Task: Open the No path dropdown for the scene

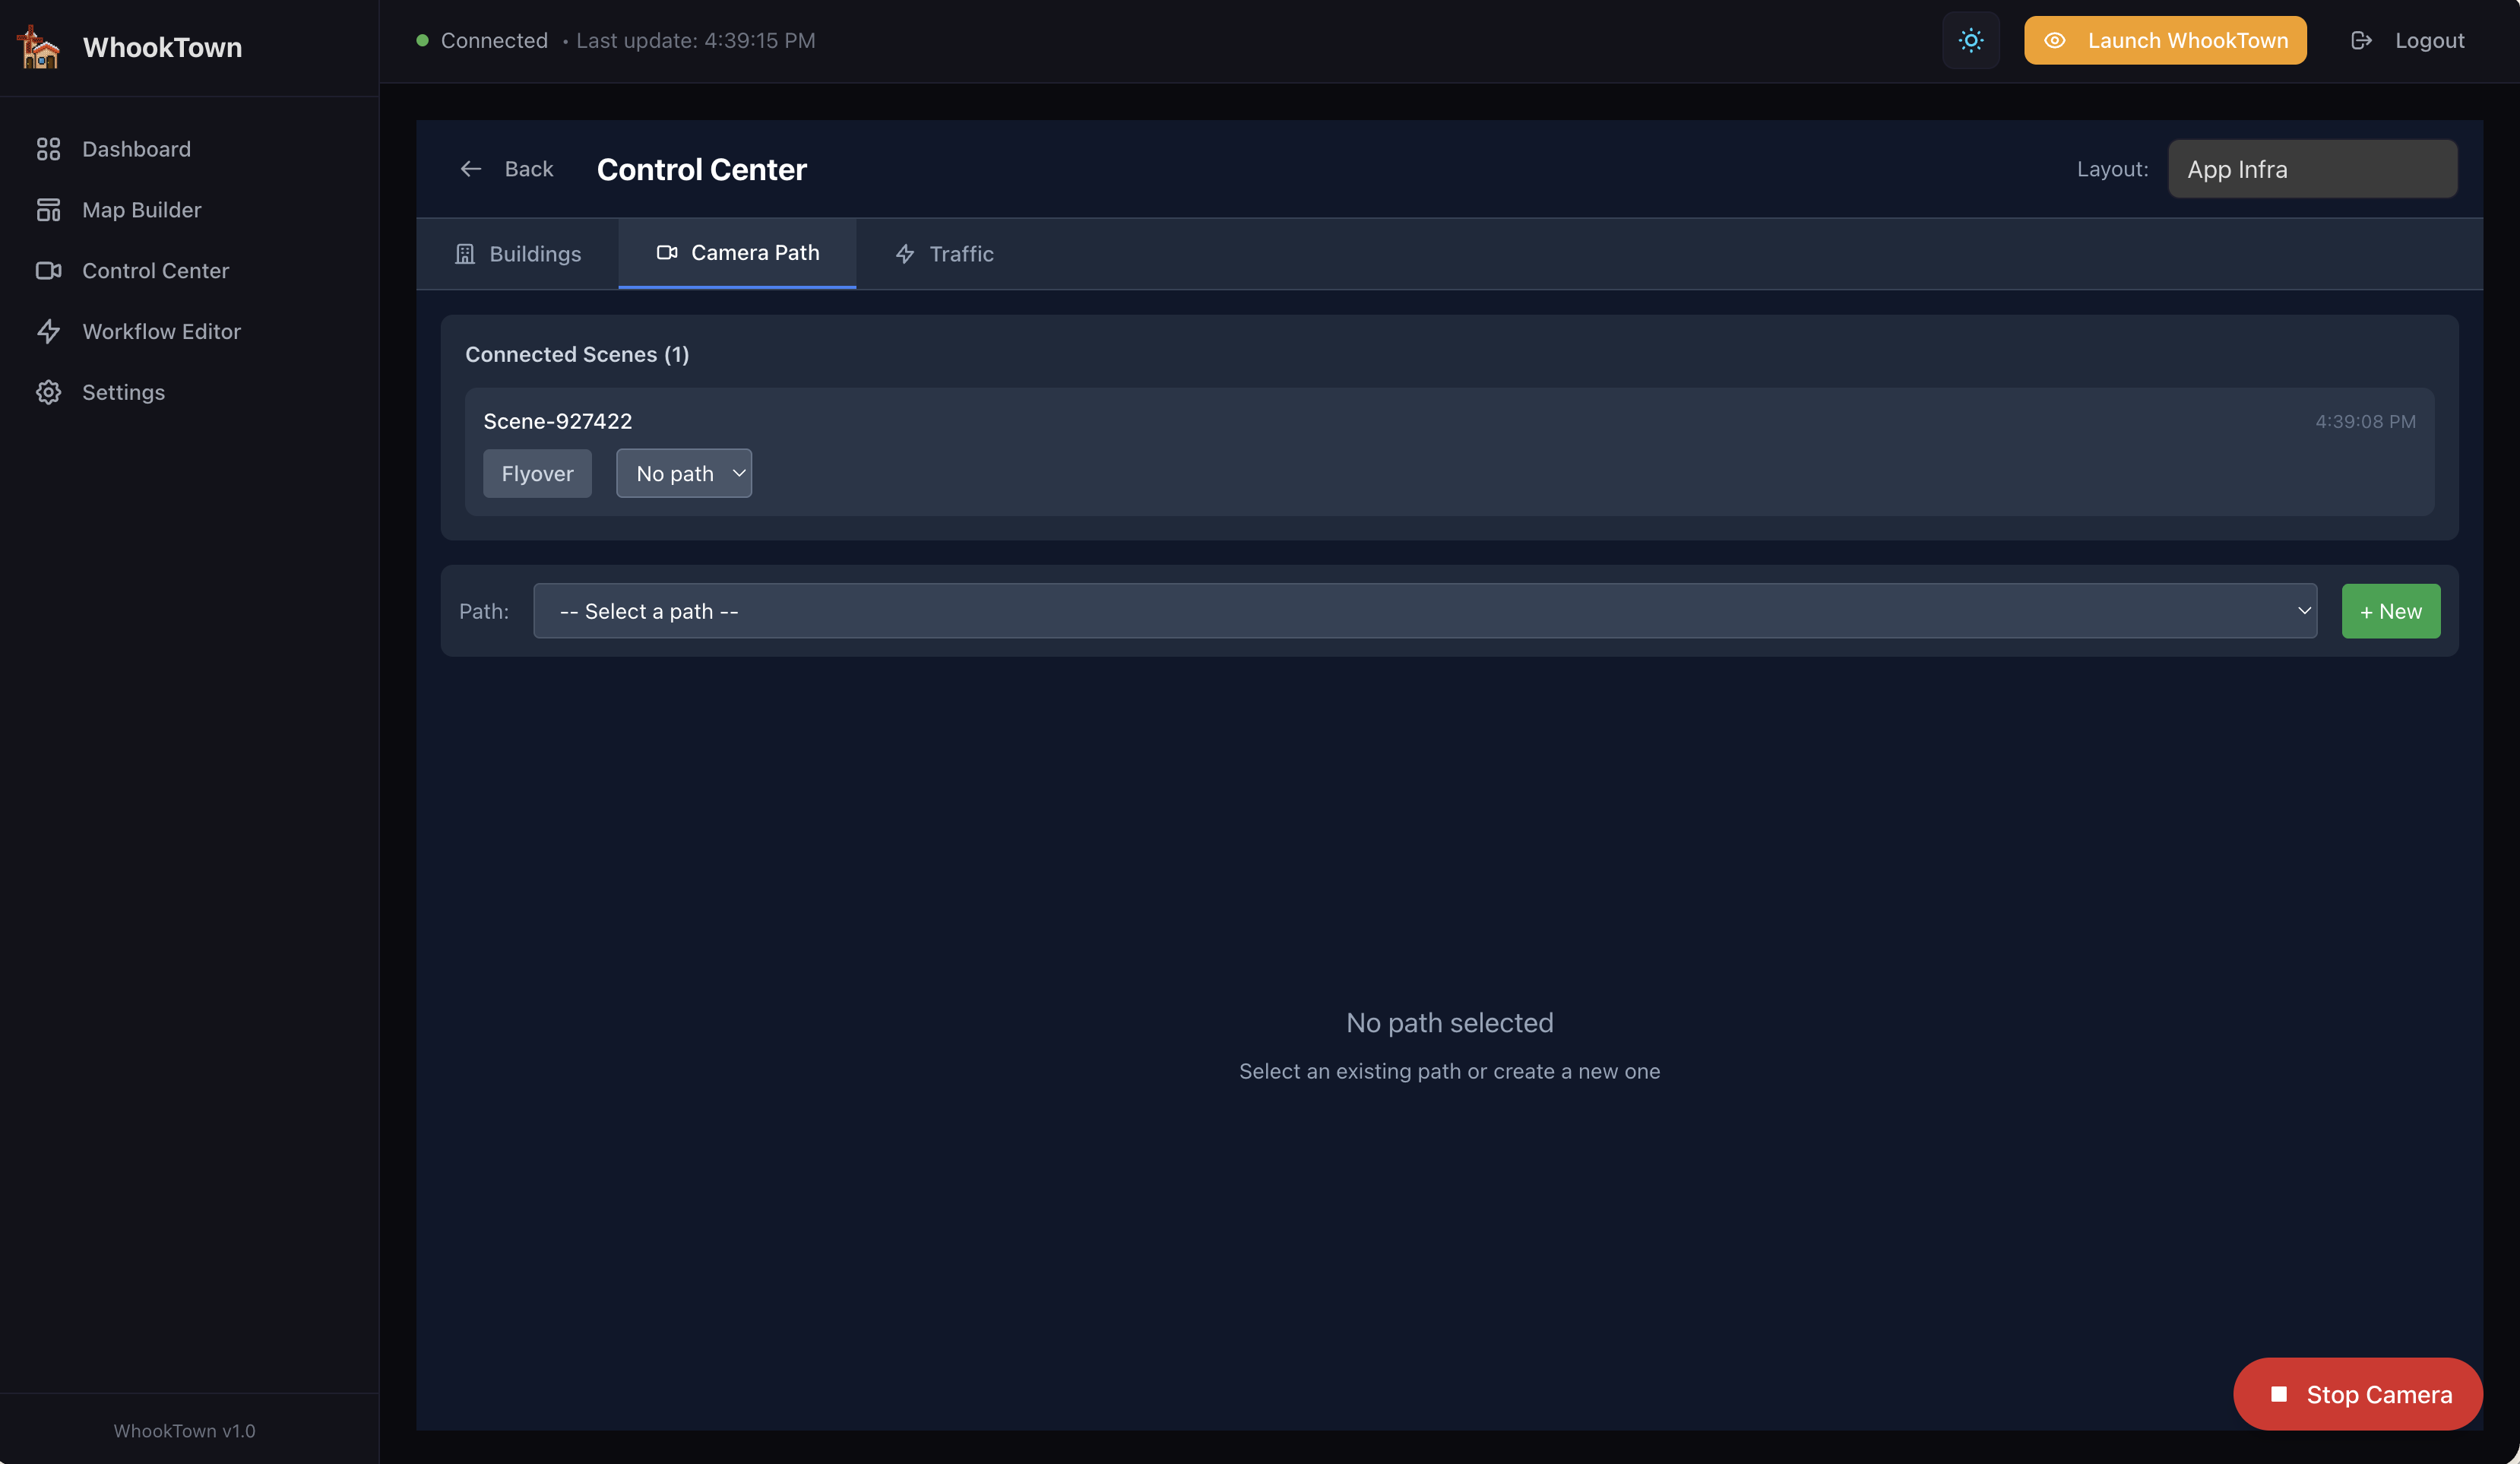Action: (684, 474)
